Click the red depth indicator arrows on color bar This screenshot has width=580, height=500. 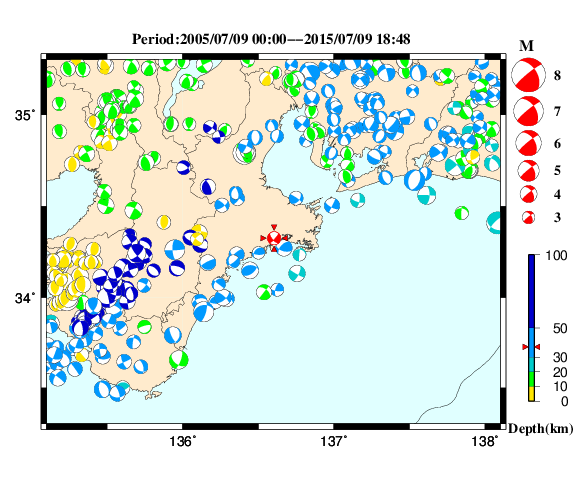click(x=531, y=347)
